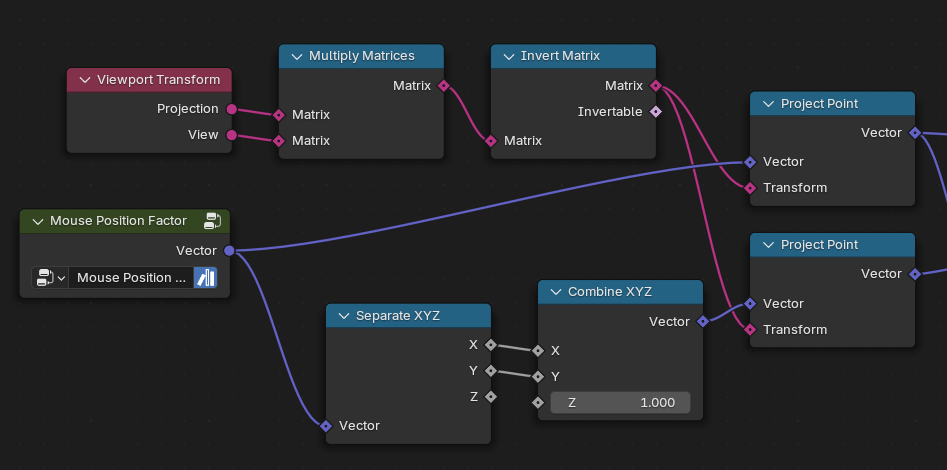This screenshot has height=470, width=947.
Task: Click Separate XYZ's Z output socket
Action: pos(491,397)
